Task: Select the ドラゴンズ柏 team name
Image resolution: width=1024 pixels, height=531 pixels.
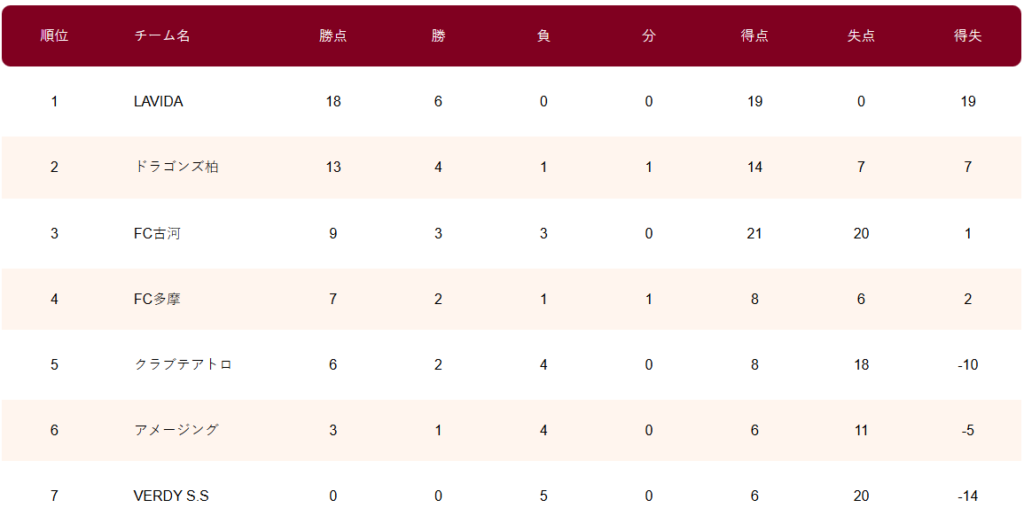Action: click(176, 167)
